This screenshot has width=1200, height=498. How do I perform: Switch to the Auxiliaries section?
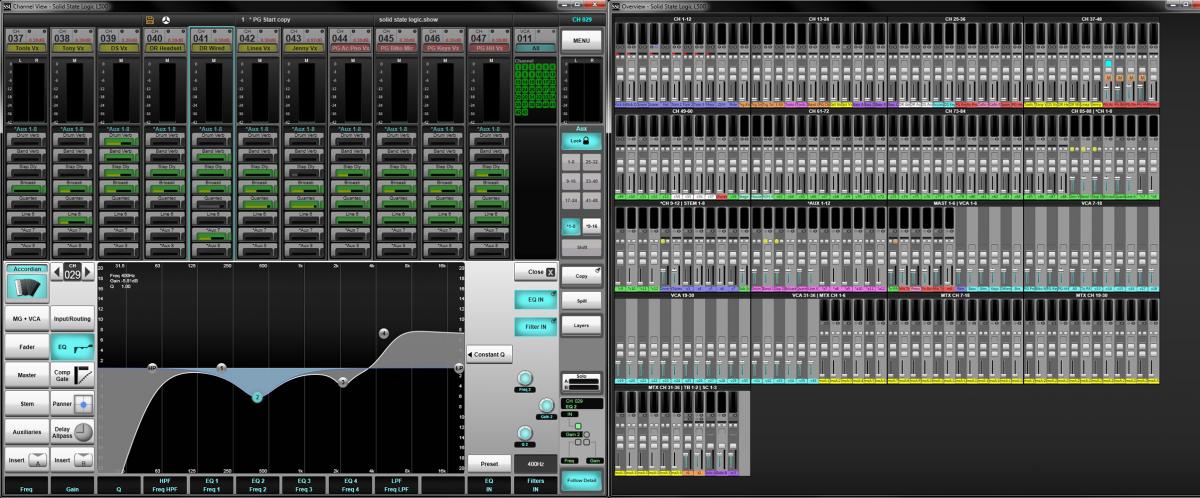tap(24, 432)
